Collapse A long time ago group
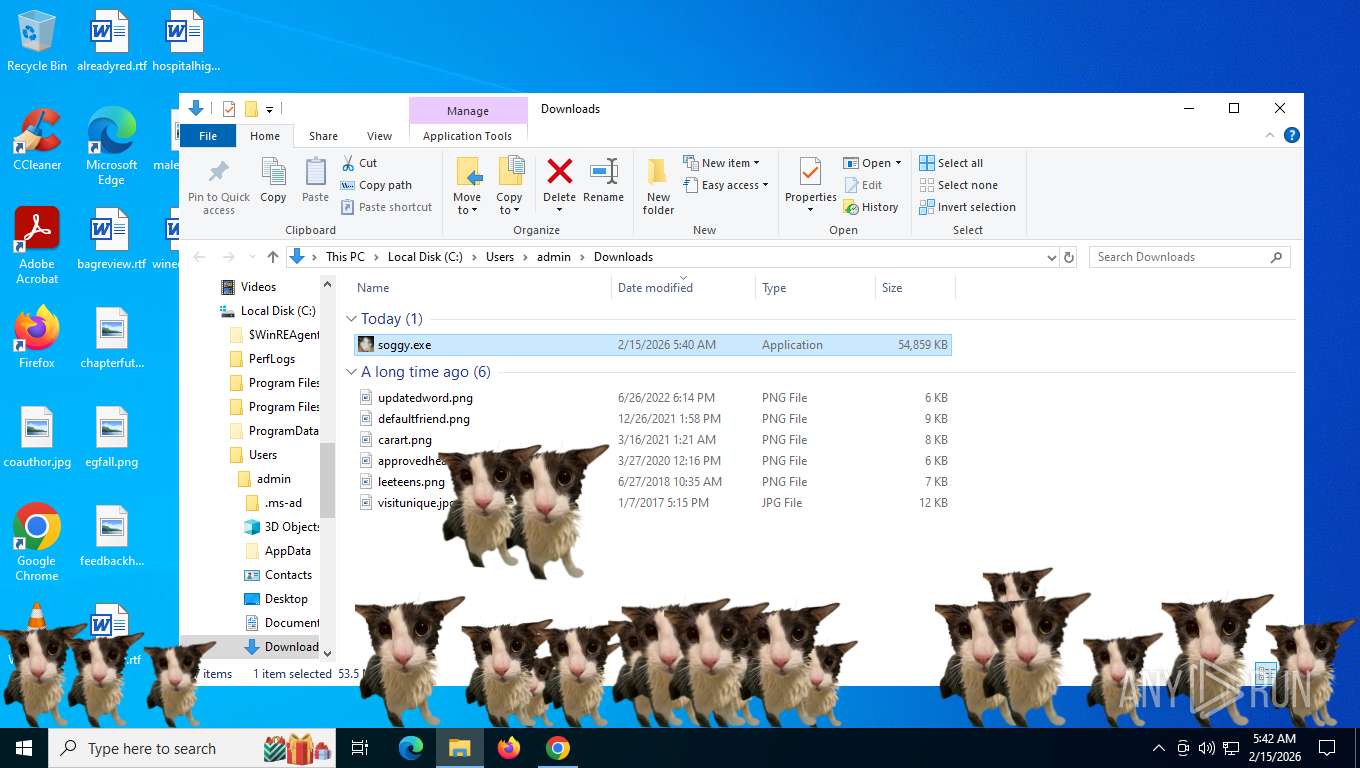This screenshot has height=768, width=1360. coord(351,372)
